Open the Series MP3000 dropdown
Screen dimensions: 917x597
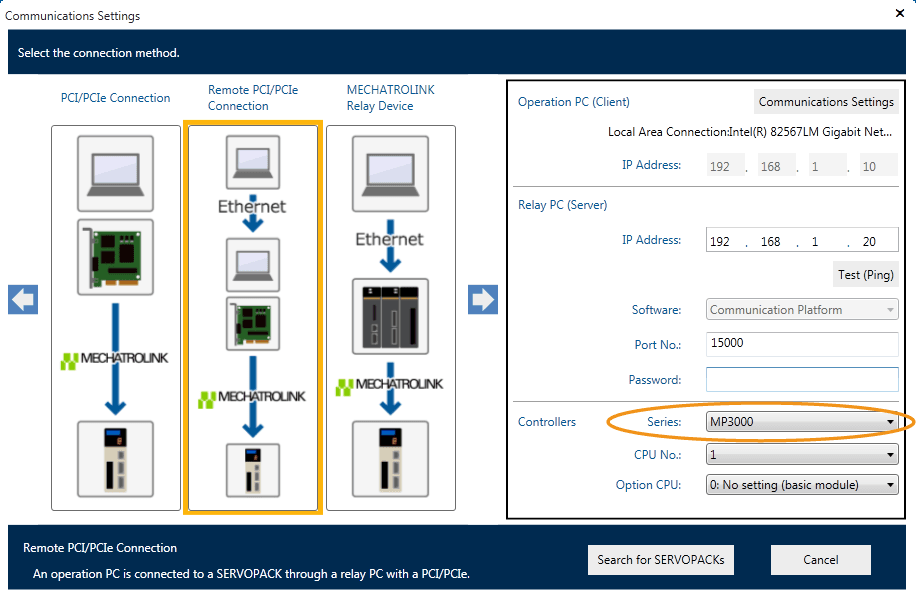(802, 422)
